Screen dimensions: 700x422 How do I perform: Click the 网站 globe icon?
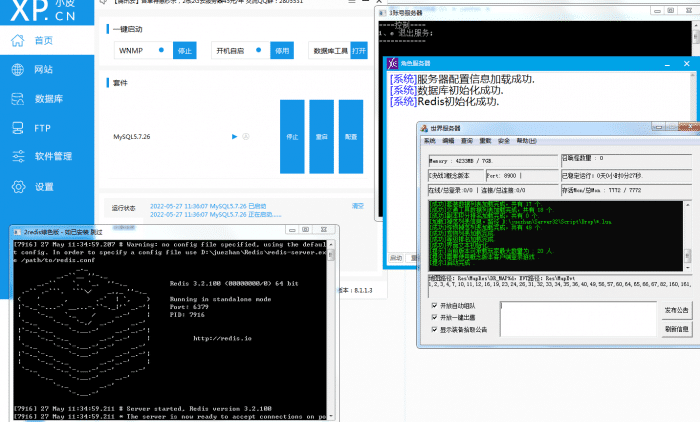[x=17, y=70]
